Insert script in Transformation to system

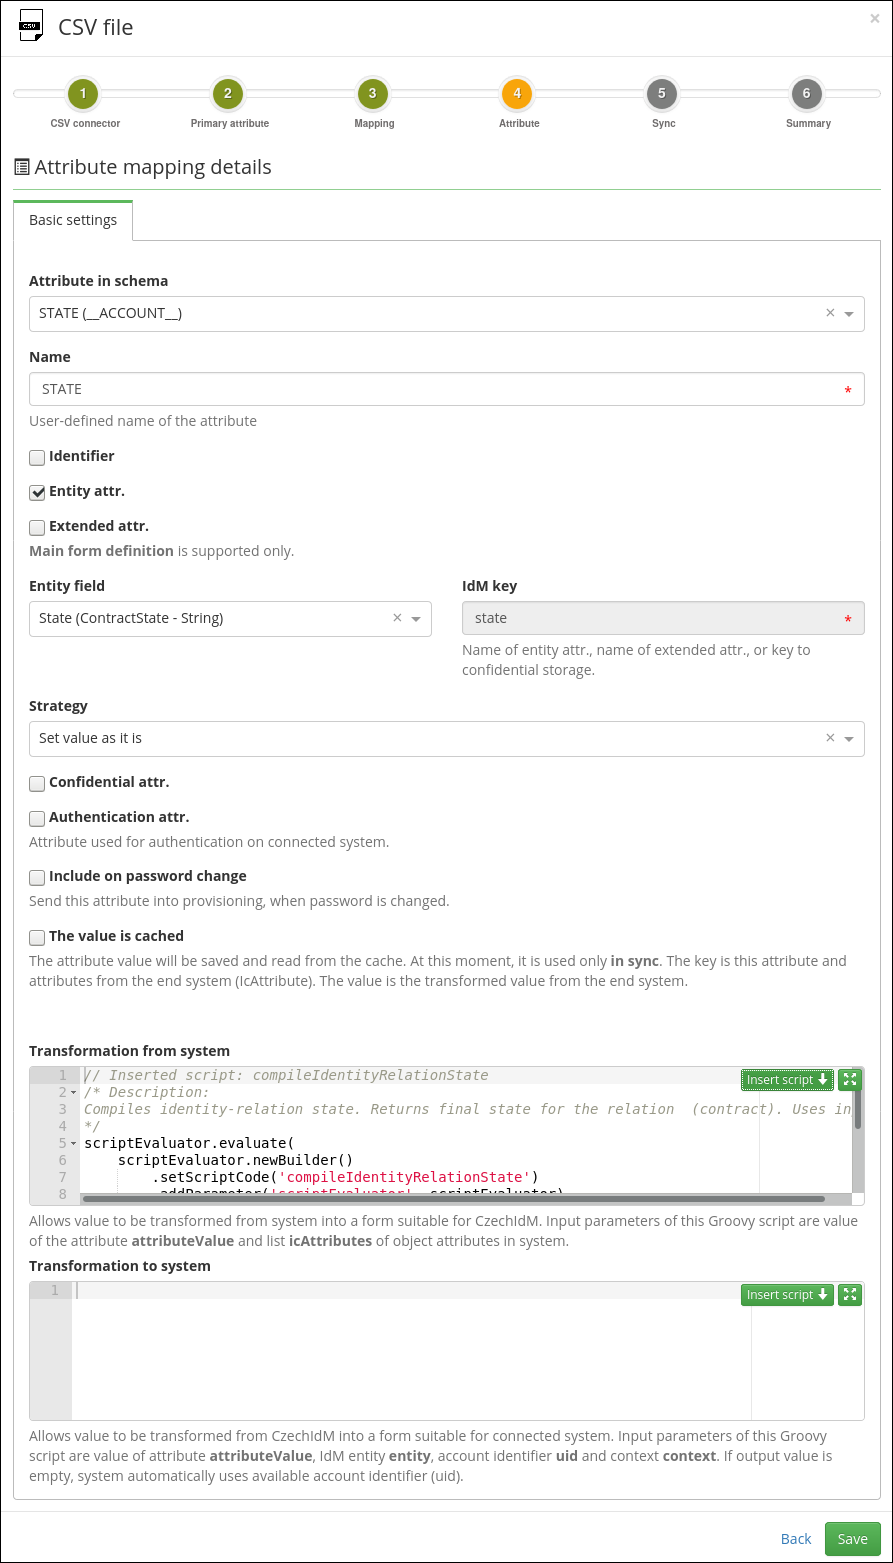[788, 1295]
